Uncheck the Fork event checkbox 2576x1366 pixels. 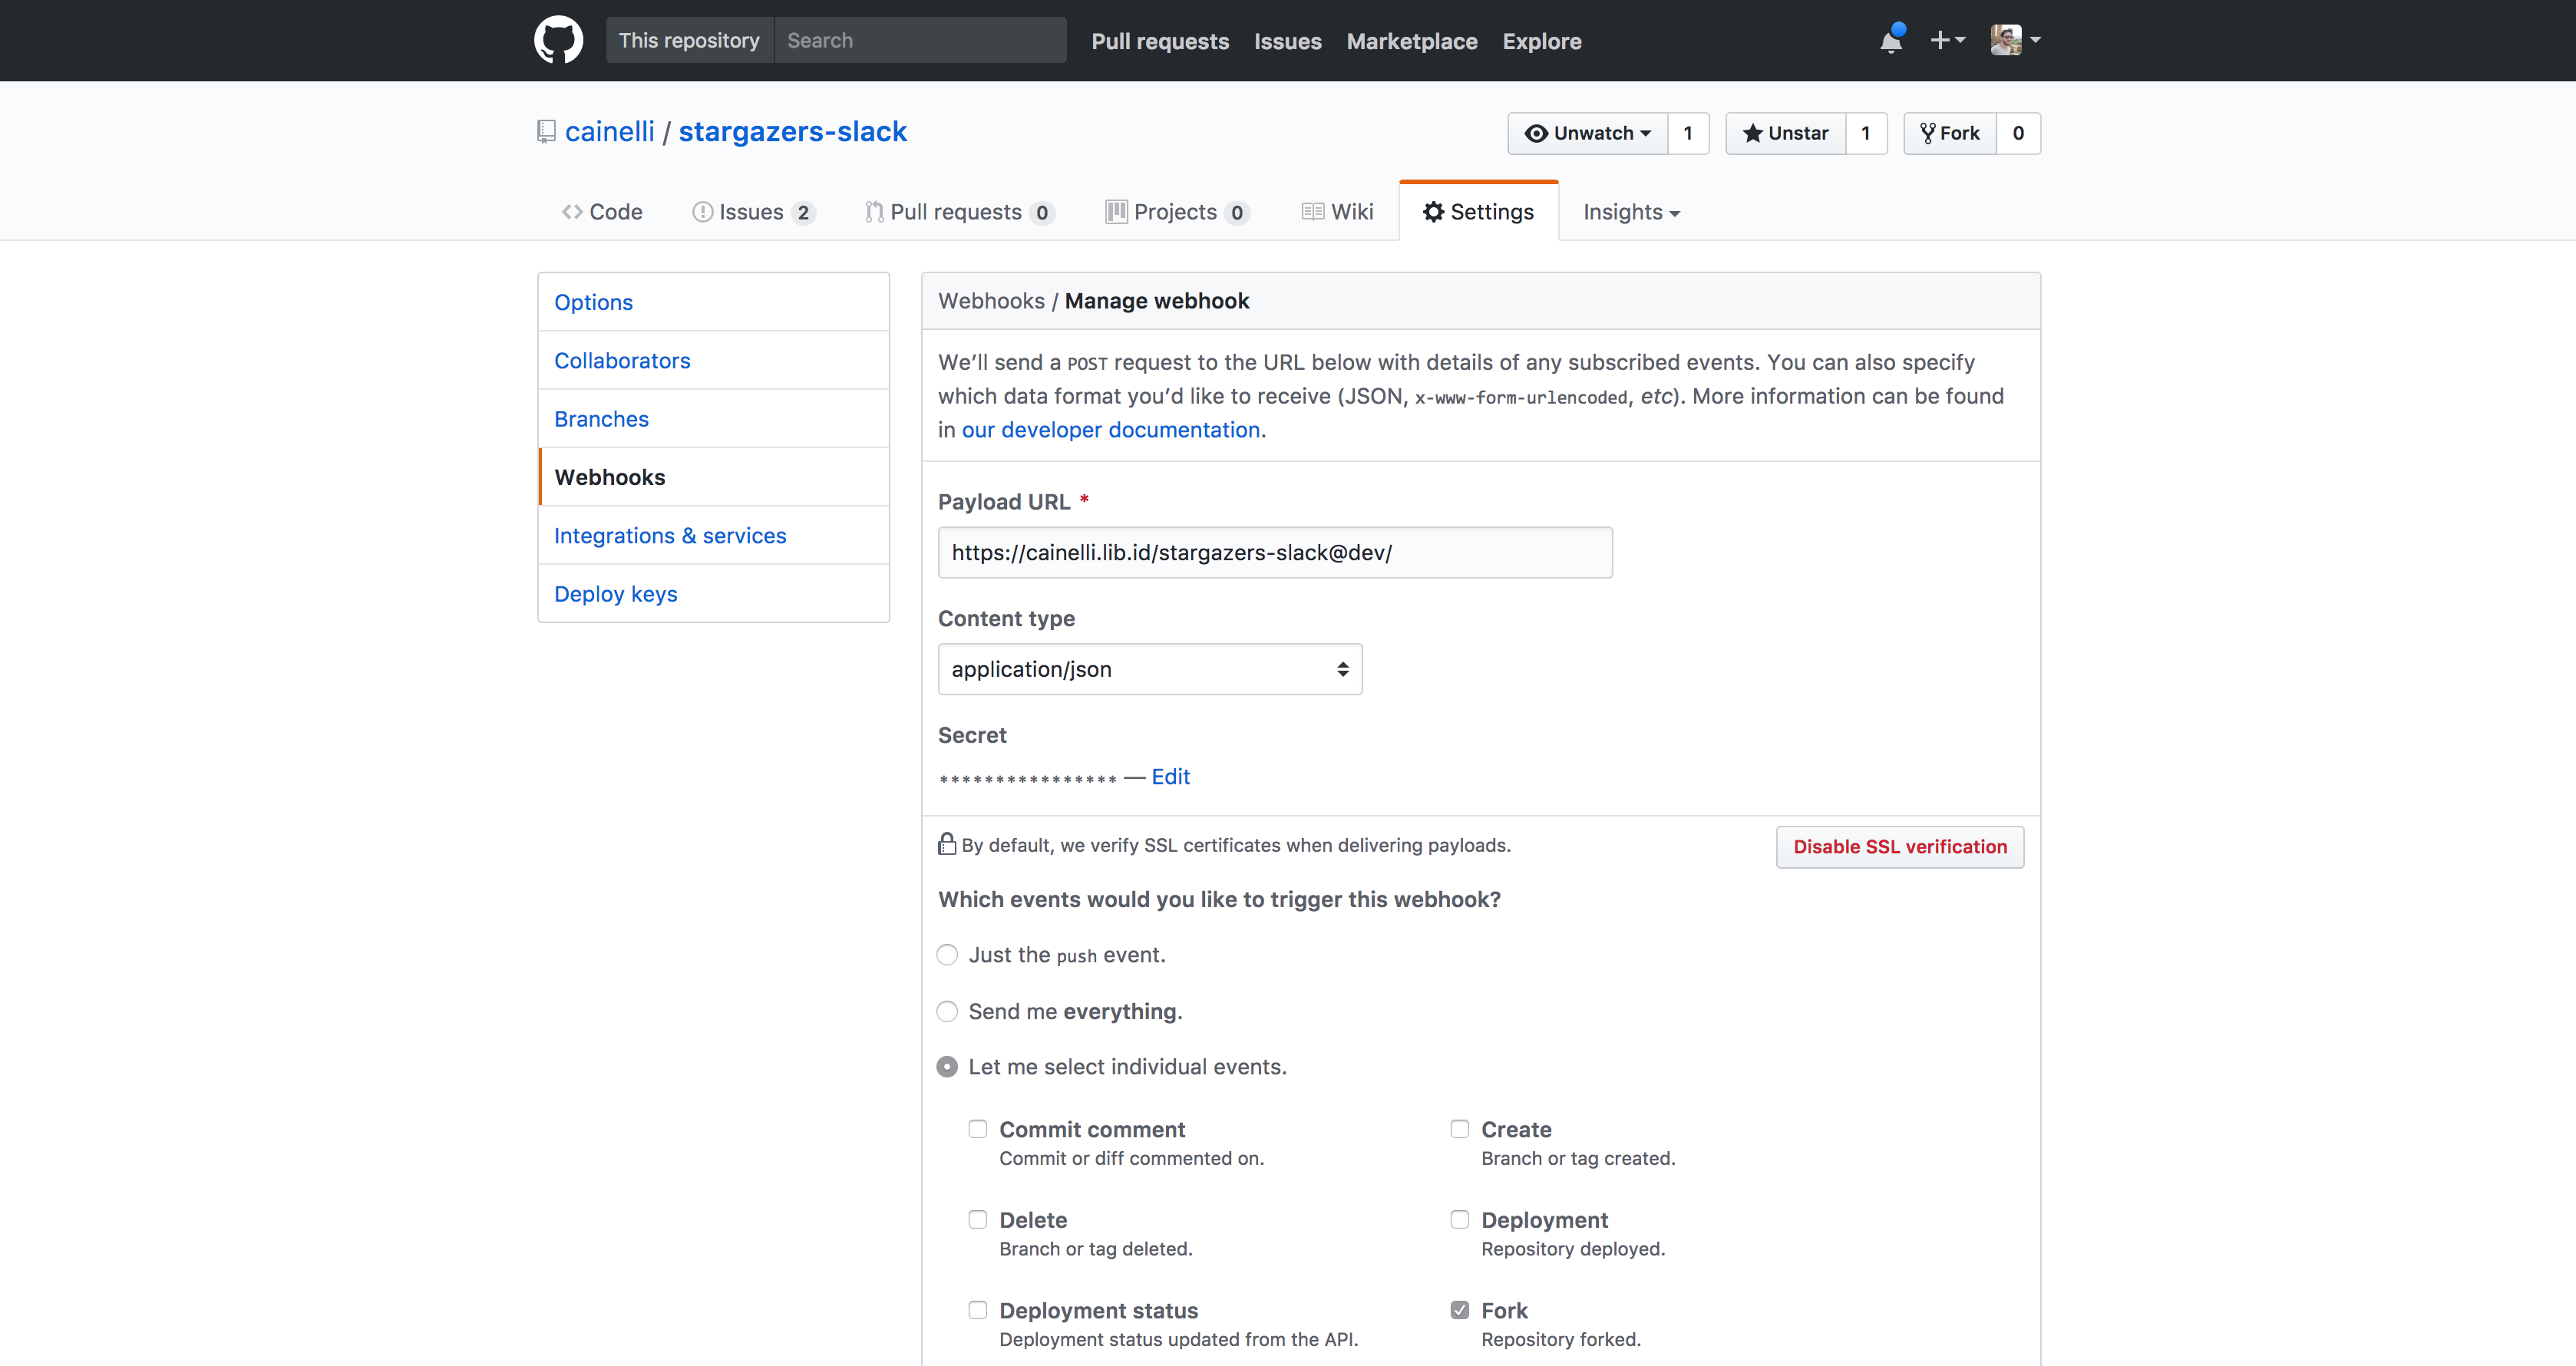click(x=1460, y=1310)
